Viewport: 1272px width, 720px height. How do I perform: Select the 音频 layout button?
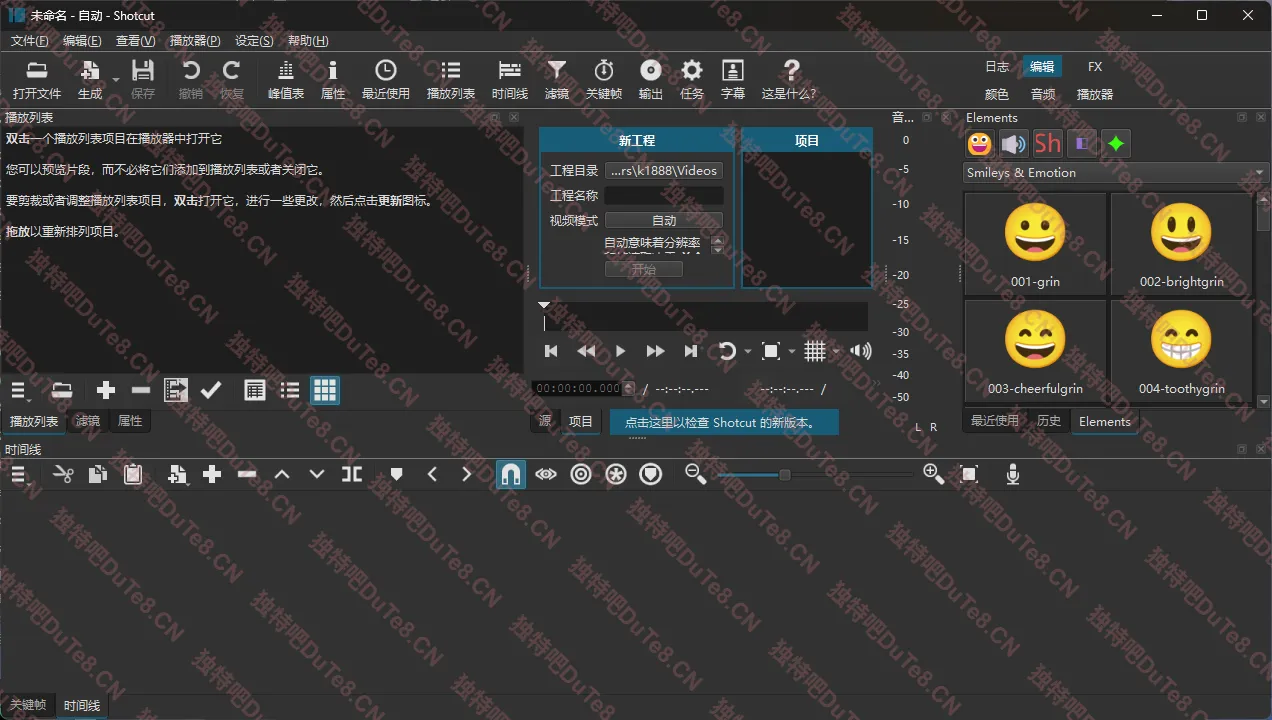[x=1043, y=94]
